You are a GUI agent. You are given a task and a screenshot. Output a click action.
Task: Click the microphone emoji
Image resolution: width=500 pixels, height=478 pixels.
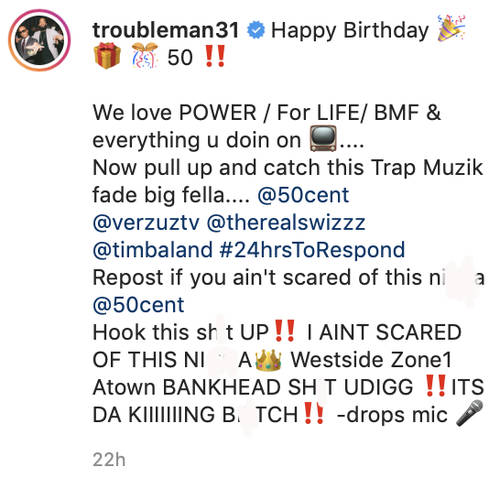point(469,413)
